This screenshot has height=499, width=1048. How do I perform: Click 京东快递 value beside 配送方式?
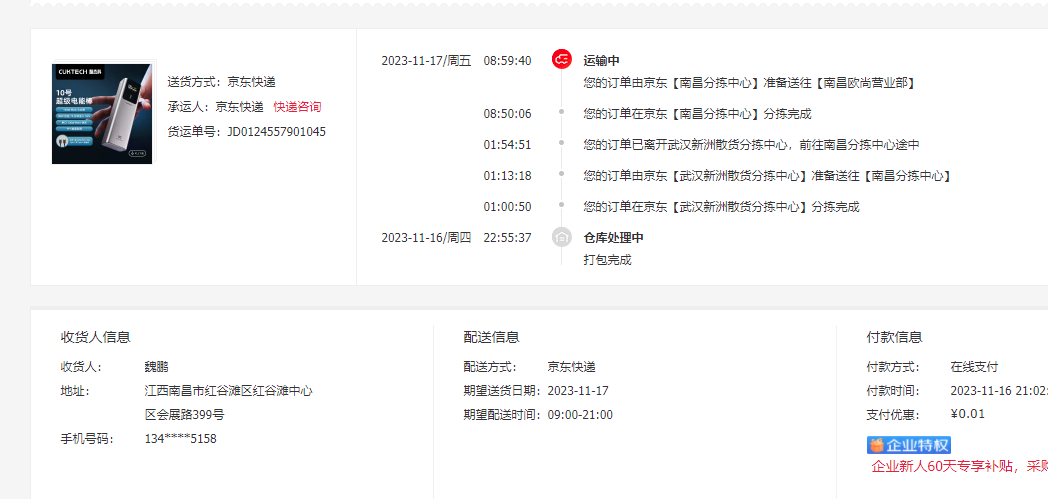571,367
